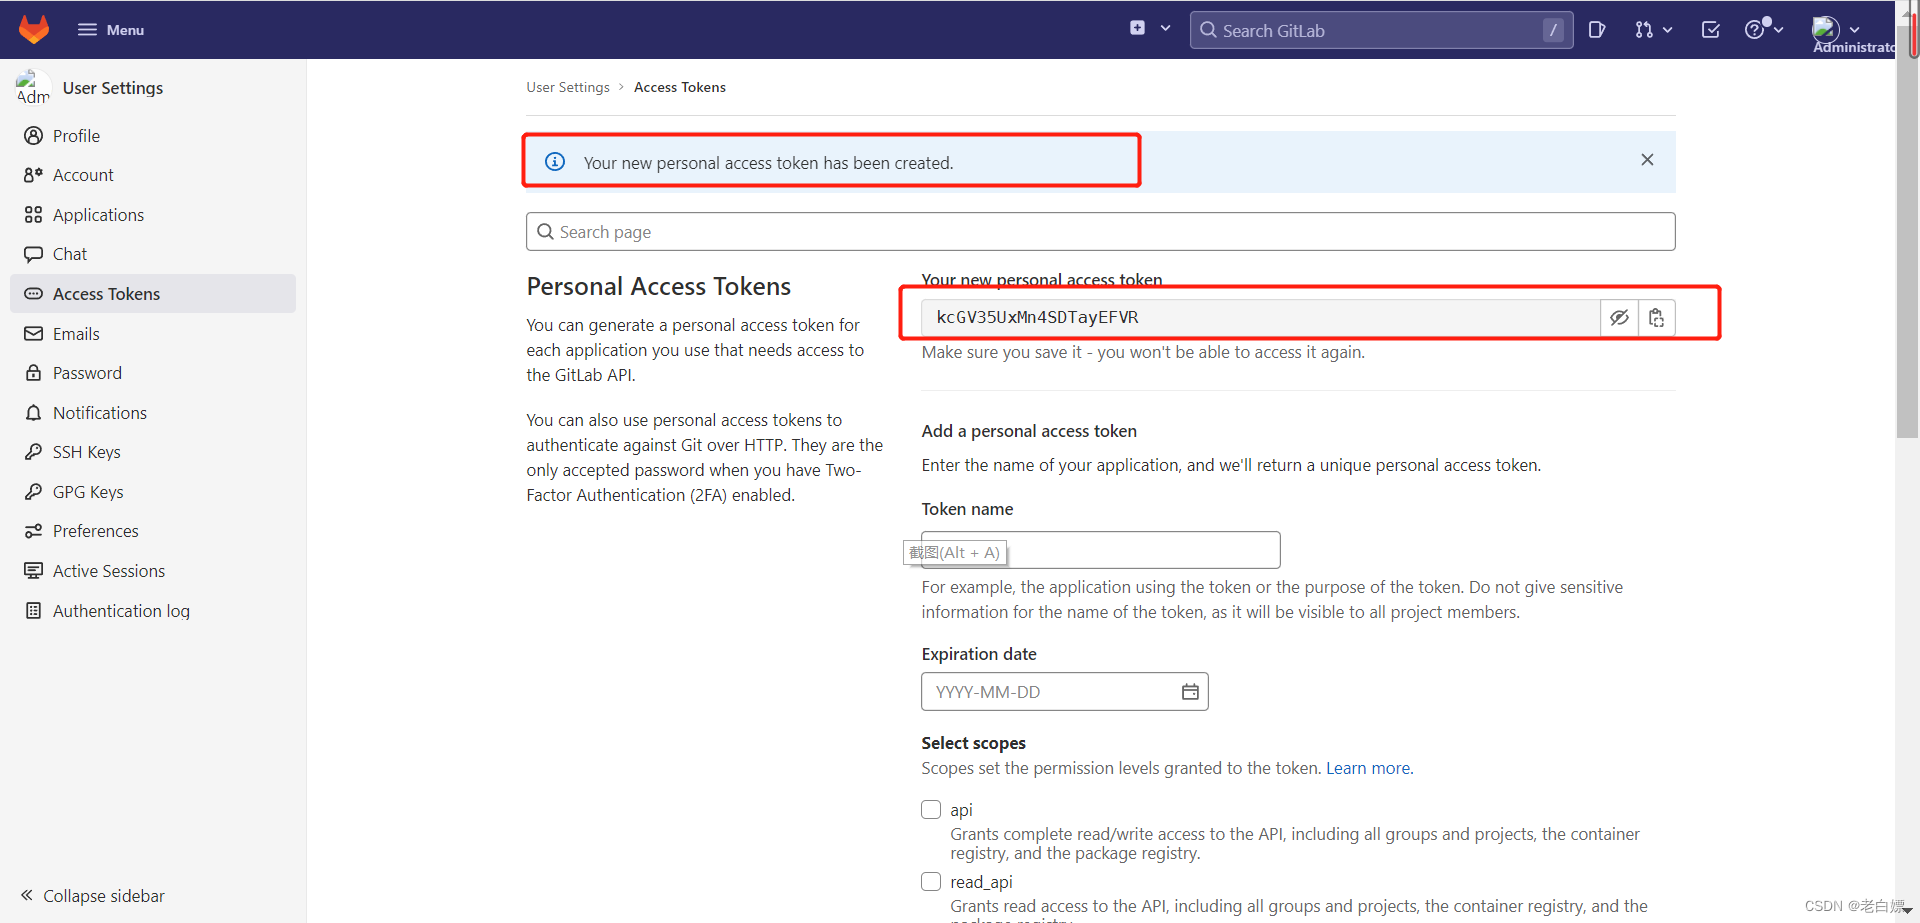Open the help question mark icon
This screenshot has width=1920, height=923.
(x=1755, y=30)
